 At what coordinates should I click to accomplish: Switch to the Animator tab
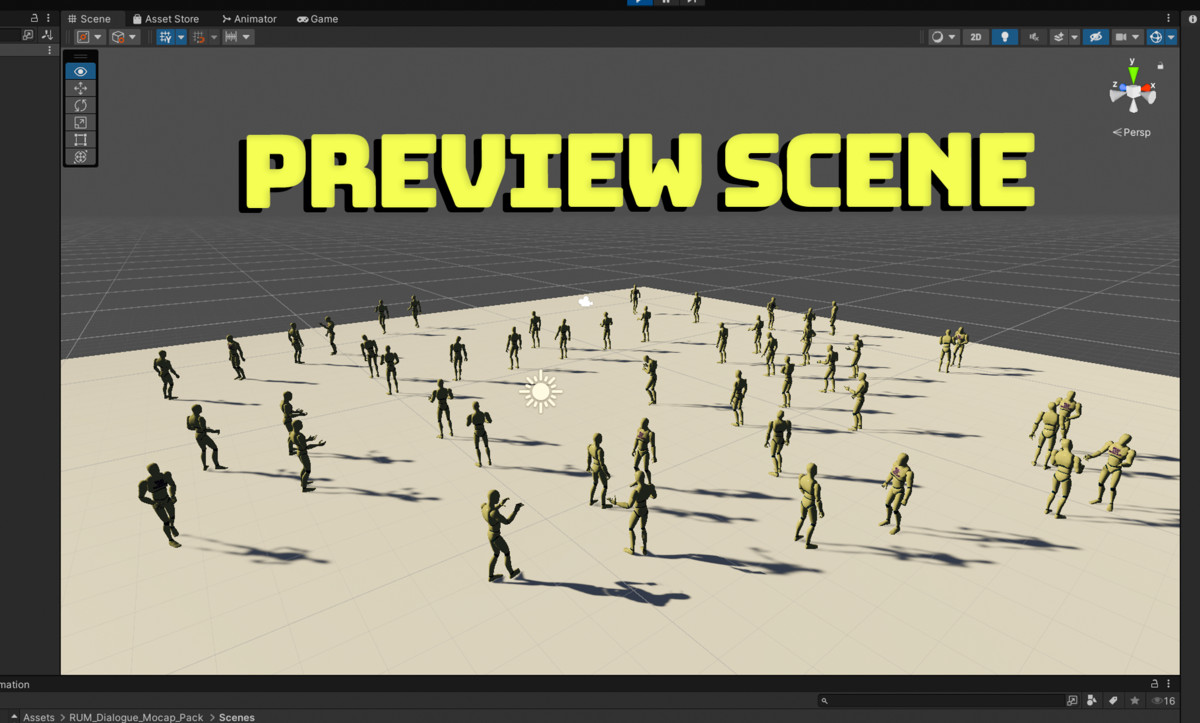click(x=249, y=18)
